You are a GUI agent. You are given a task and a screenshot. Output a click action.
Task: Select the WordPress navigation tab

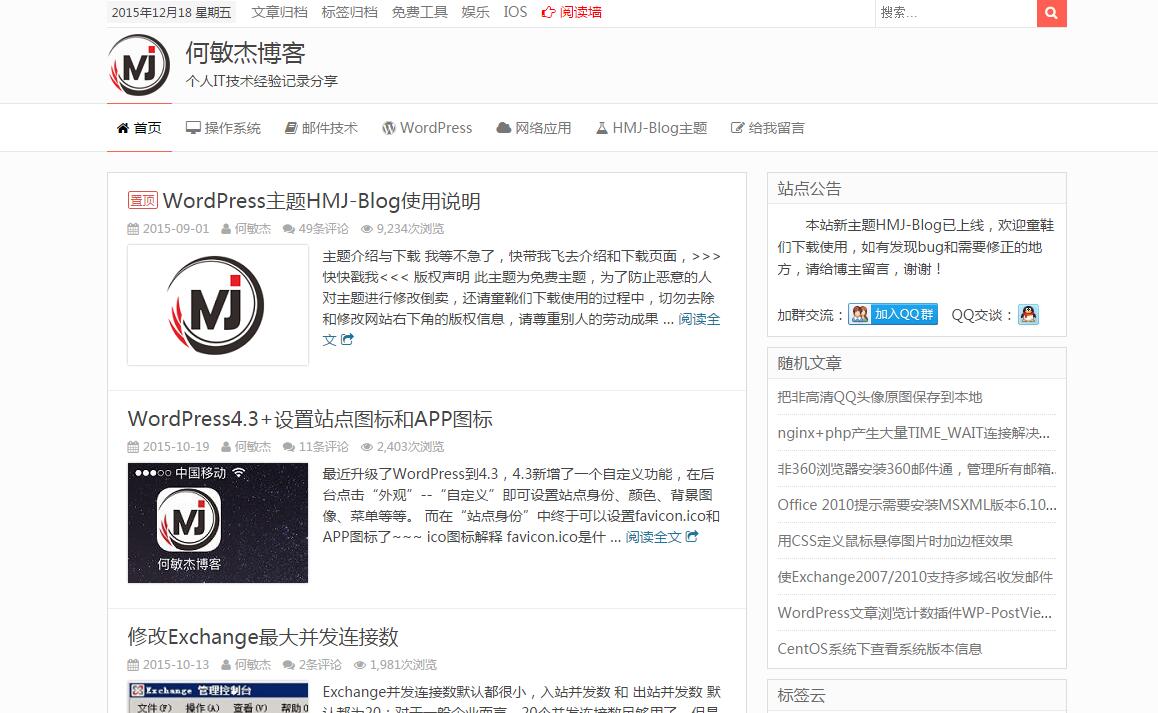coord(427,128)
